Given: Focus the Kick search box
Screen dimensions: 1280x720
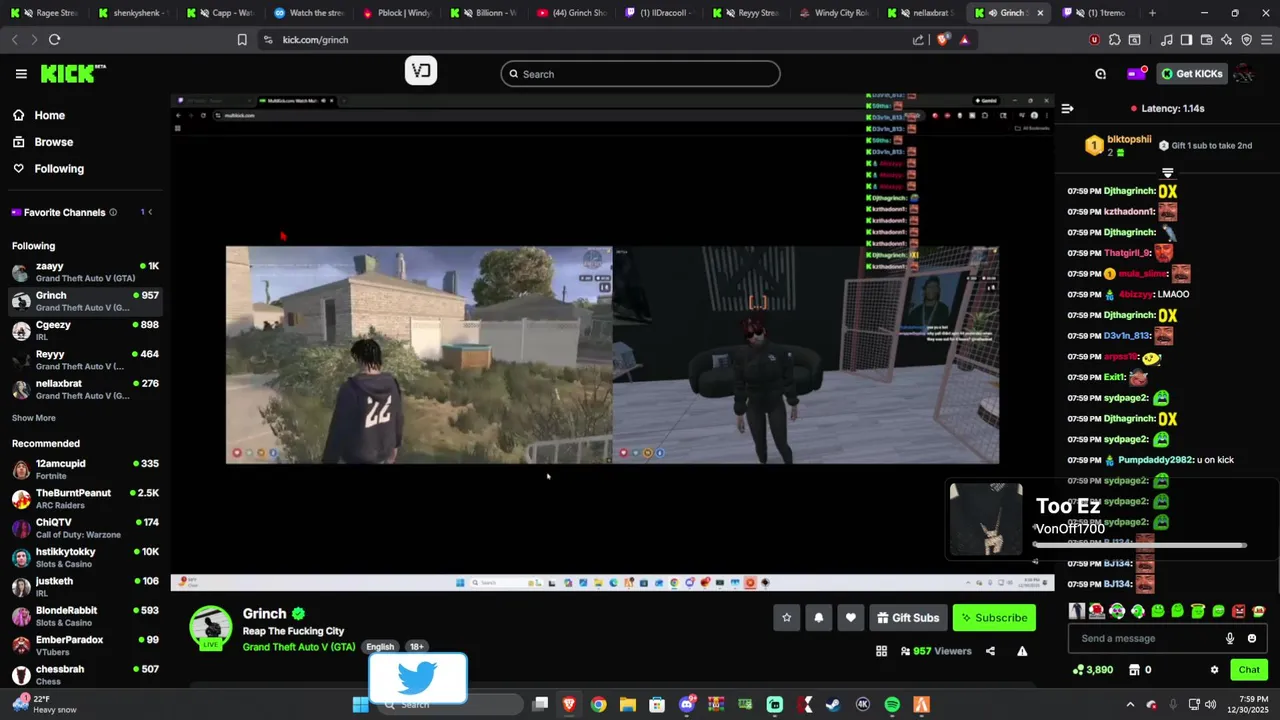Looking at the screenshot, I should (640, 74).
